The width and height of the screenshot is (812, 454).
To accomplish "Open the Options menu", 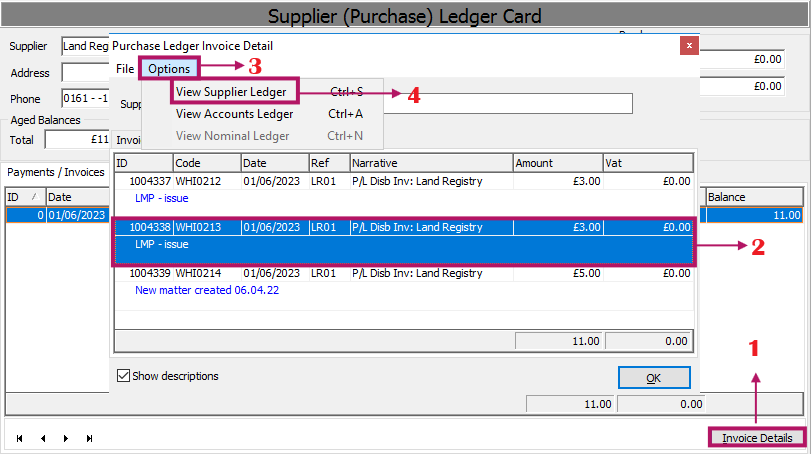I will tap(169, 69).
